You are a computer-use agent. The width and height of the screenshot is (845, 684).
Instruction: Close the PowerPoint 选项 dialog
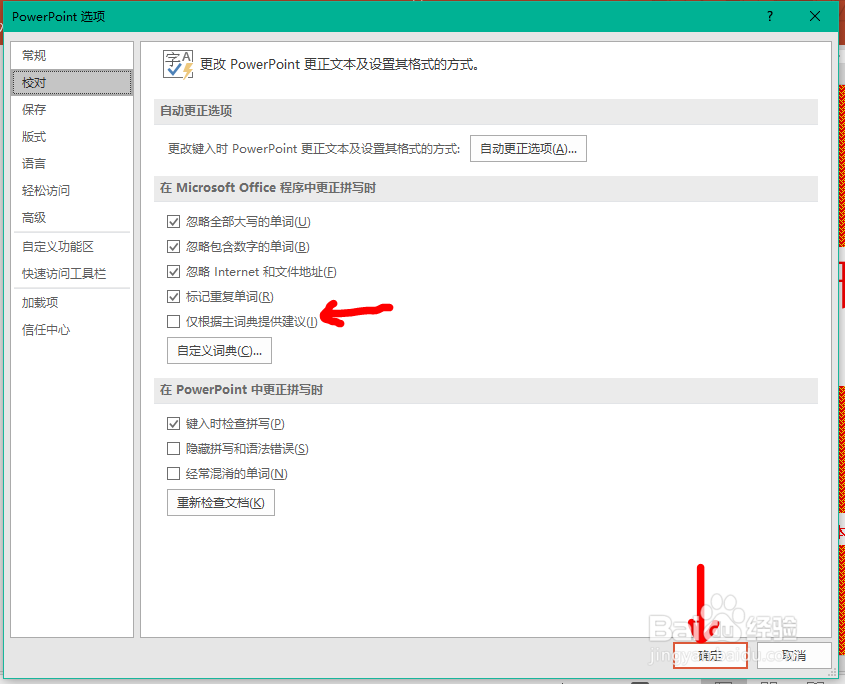815,17
